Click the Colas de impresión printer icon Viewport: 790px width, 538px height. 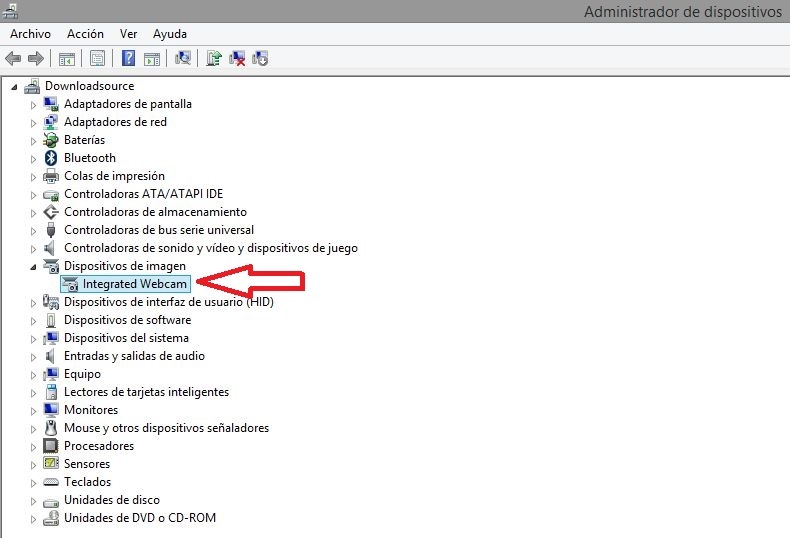[x=50, y=176]
